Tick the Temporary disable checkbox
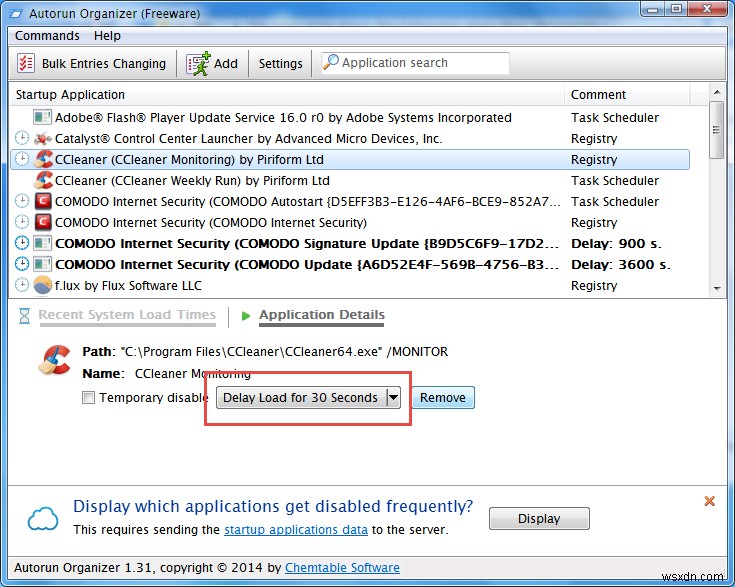This screenshot has width=735, height=587. [x=88, y=398]
